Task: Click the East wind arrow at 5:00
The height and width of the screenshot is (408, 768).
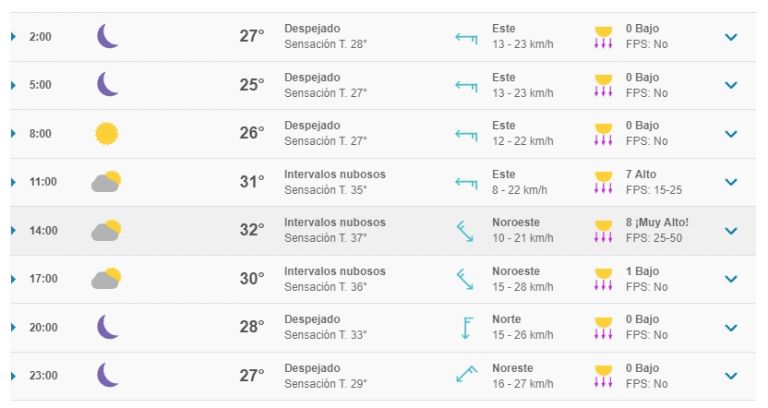Action: click(466, 86)
